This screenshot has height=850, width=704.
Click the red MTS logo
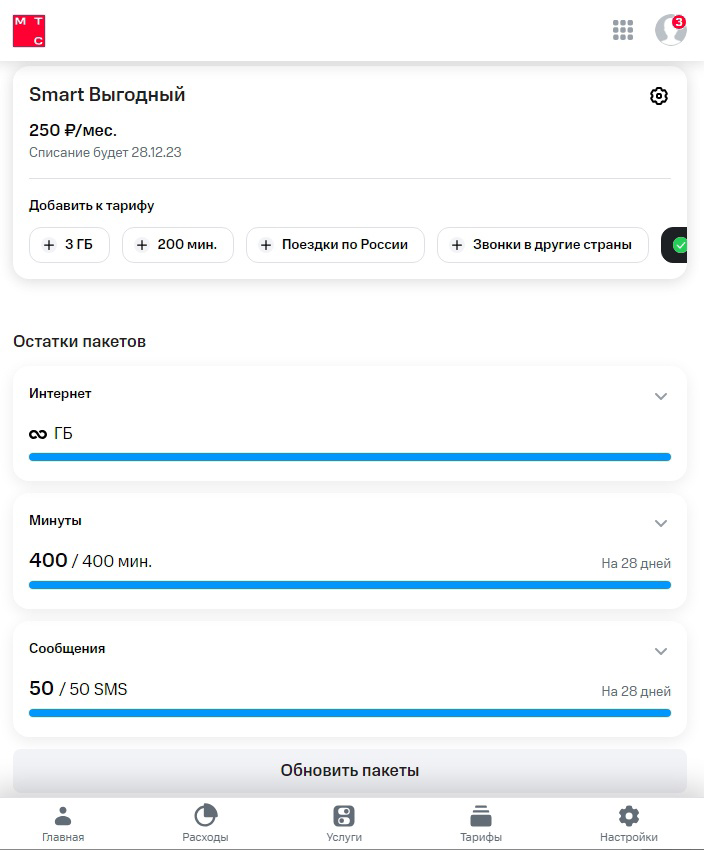29,31
